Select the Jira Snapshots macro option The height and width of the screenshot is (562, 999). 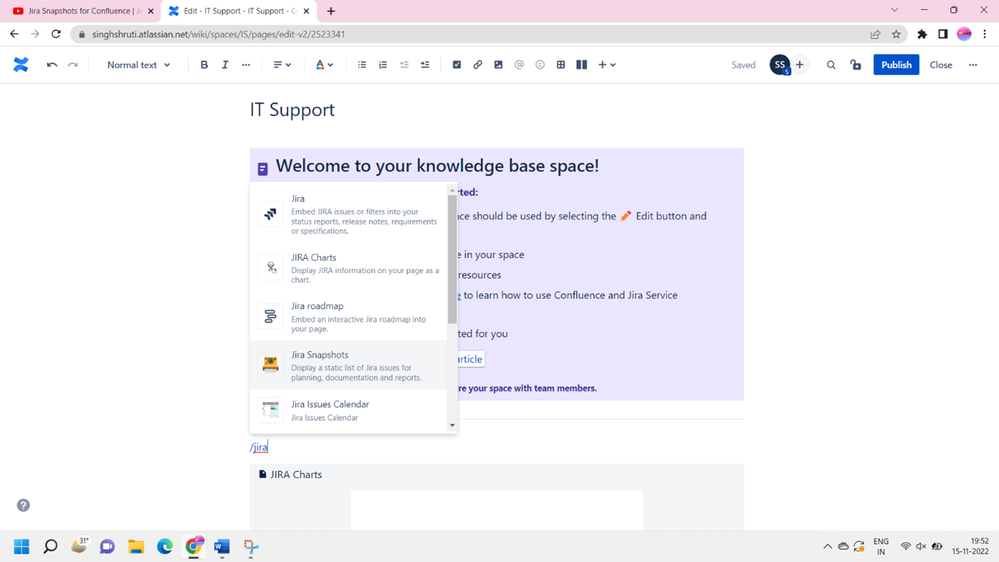(x=349, y=365)
